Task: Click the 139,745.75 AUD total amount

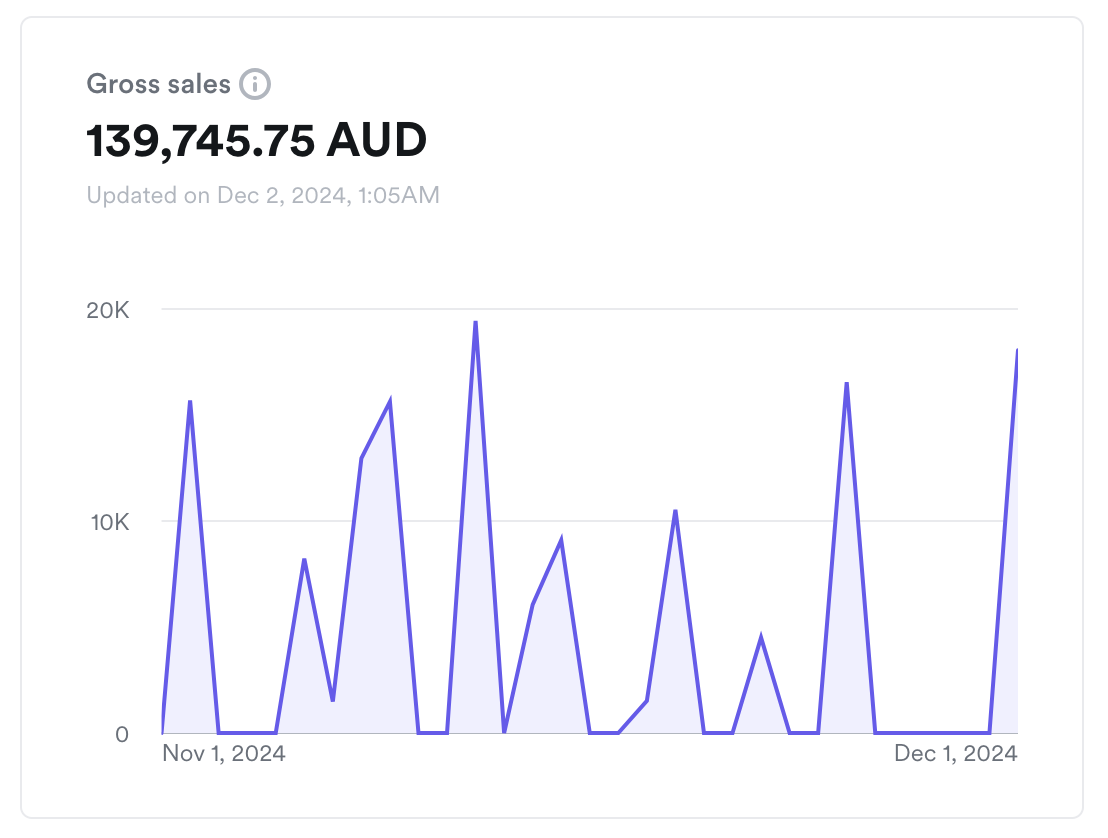Action: point(256,140)
